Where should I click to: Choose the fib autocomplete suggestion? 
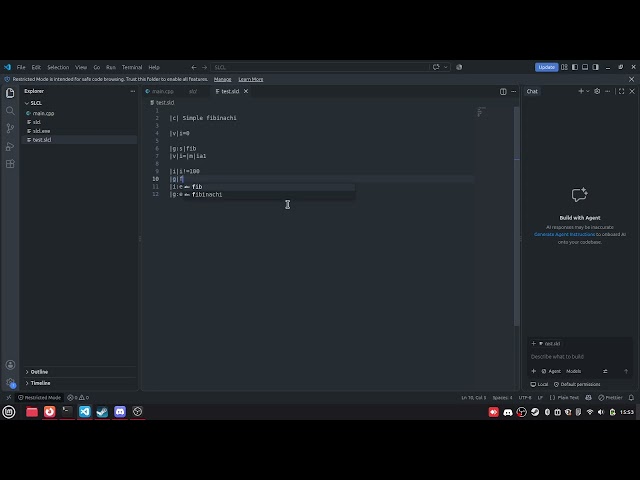(269, 187)
